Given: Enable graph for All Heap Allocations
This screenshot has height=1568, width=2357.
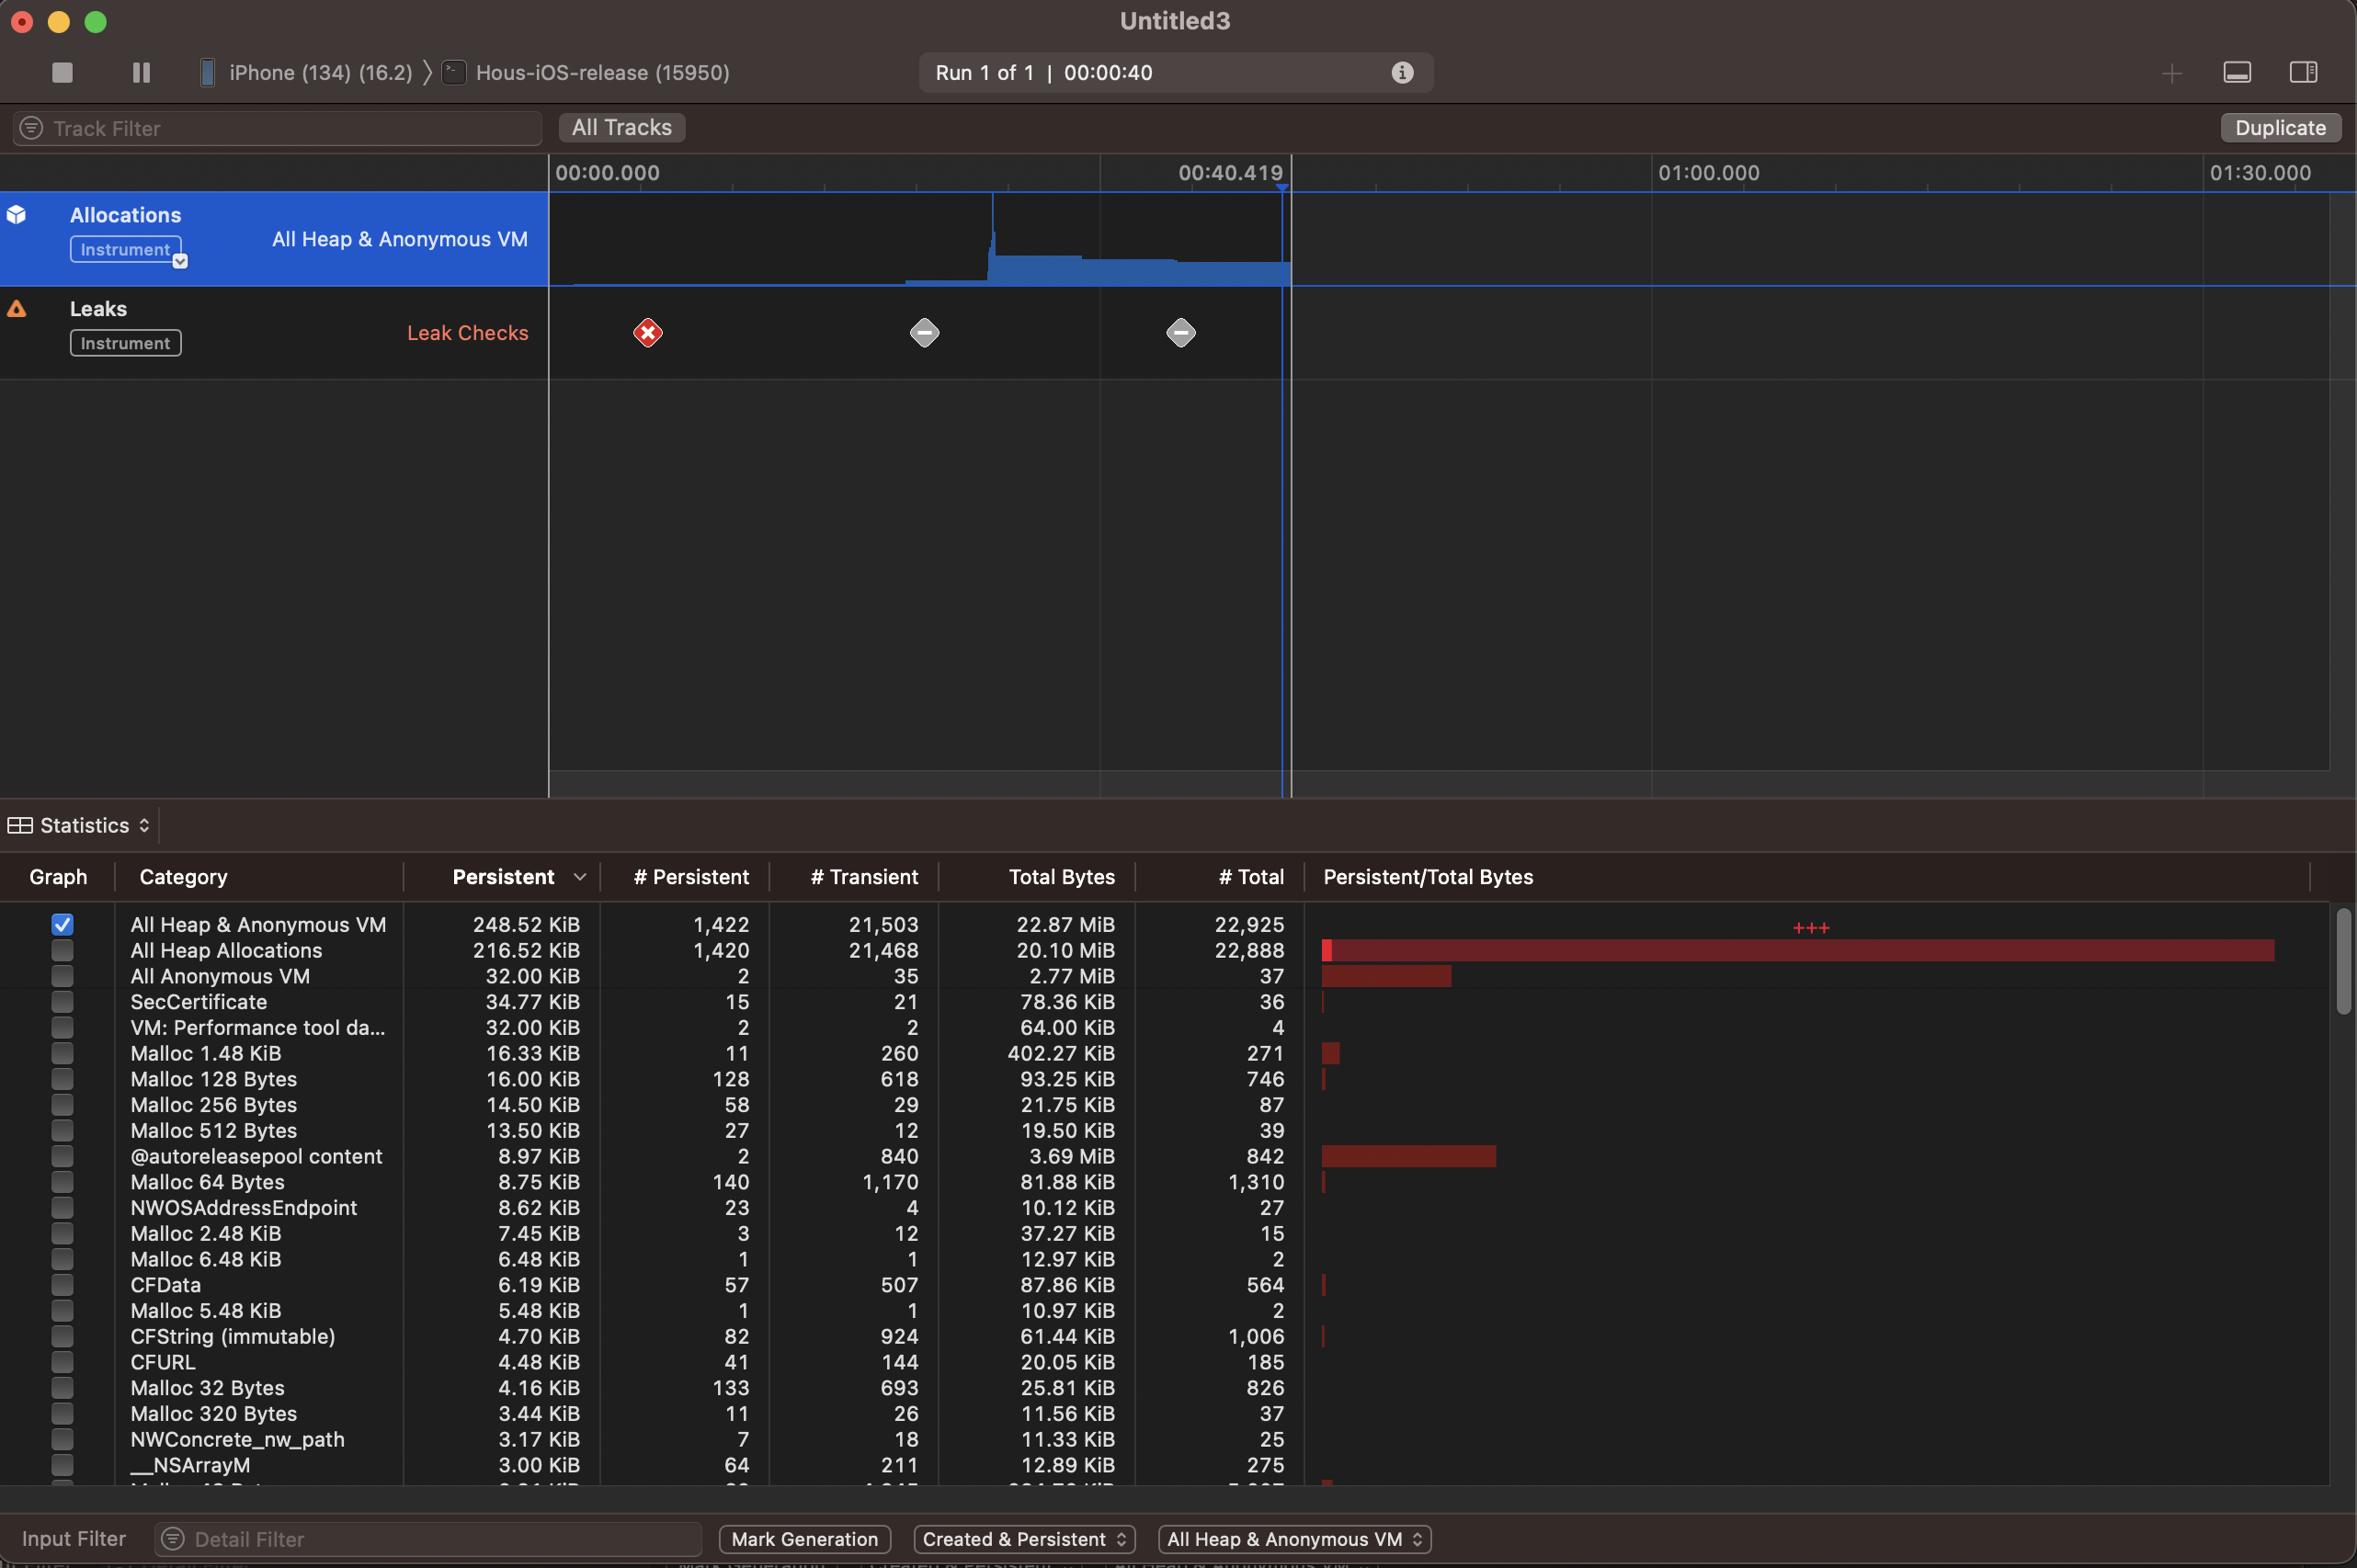Looking at the screenshot, I should click(62, 950).
